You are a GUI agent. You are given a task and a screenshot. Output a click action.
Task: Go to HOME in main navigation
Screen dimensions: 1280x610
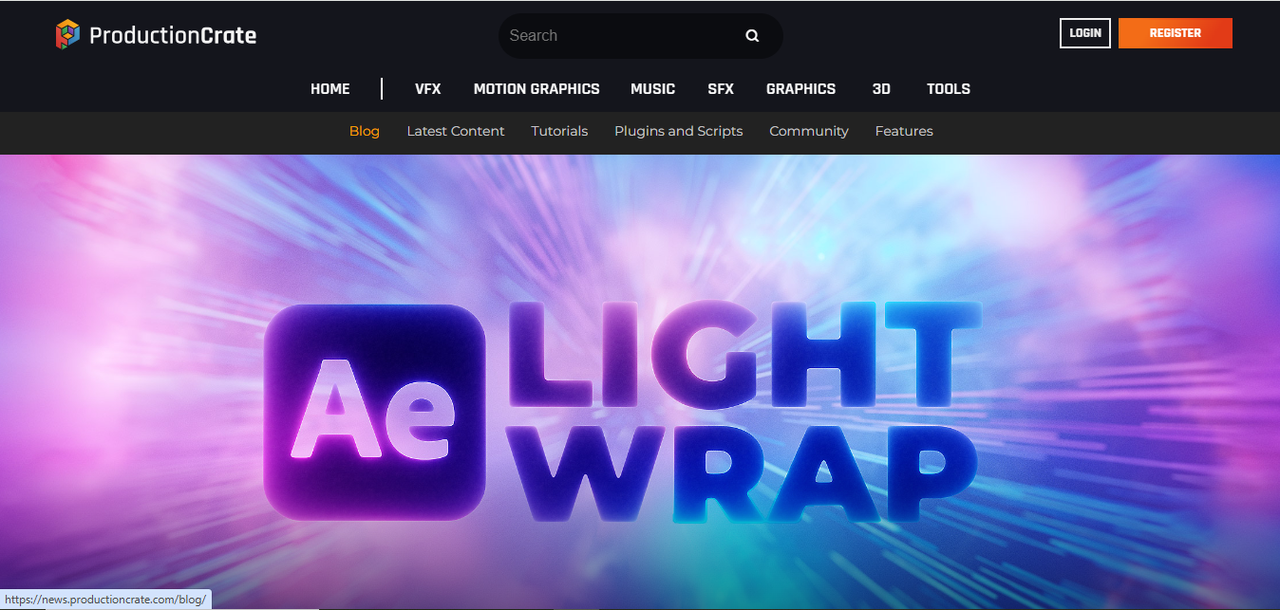click(330, 89)
